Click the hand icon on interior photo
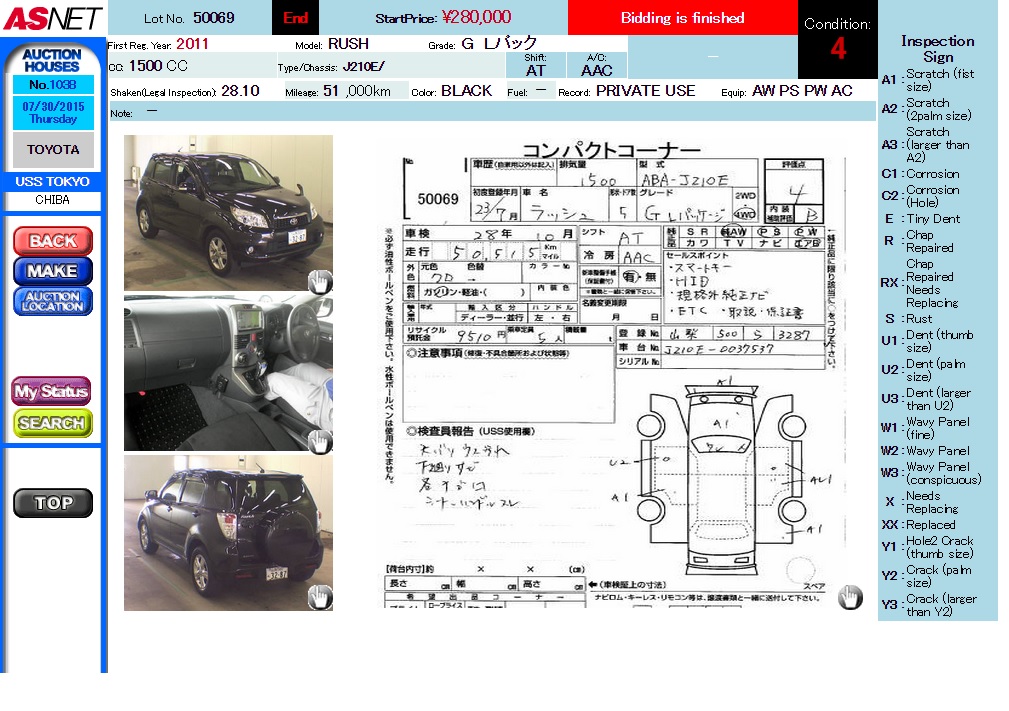The width and height of the screenshot is (1009, 711). tap(319, 441)
